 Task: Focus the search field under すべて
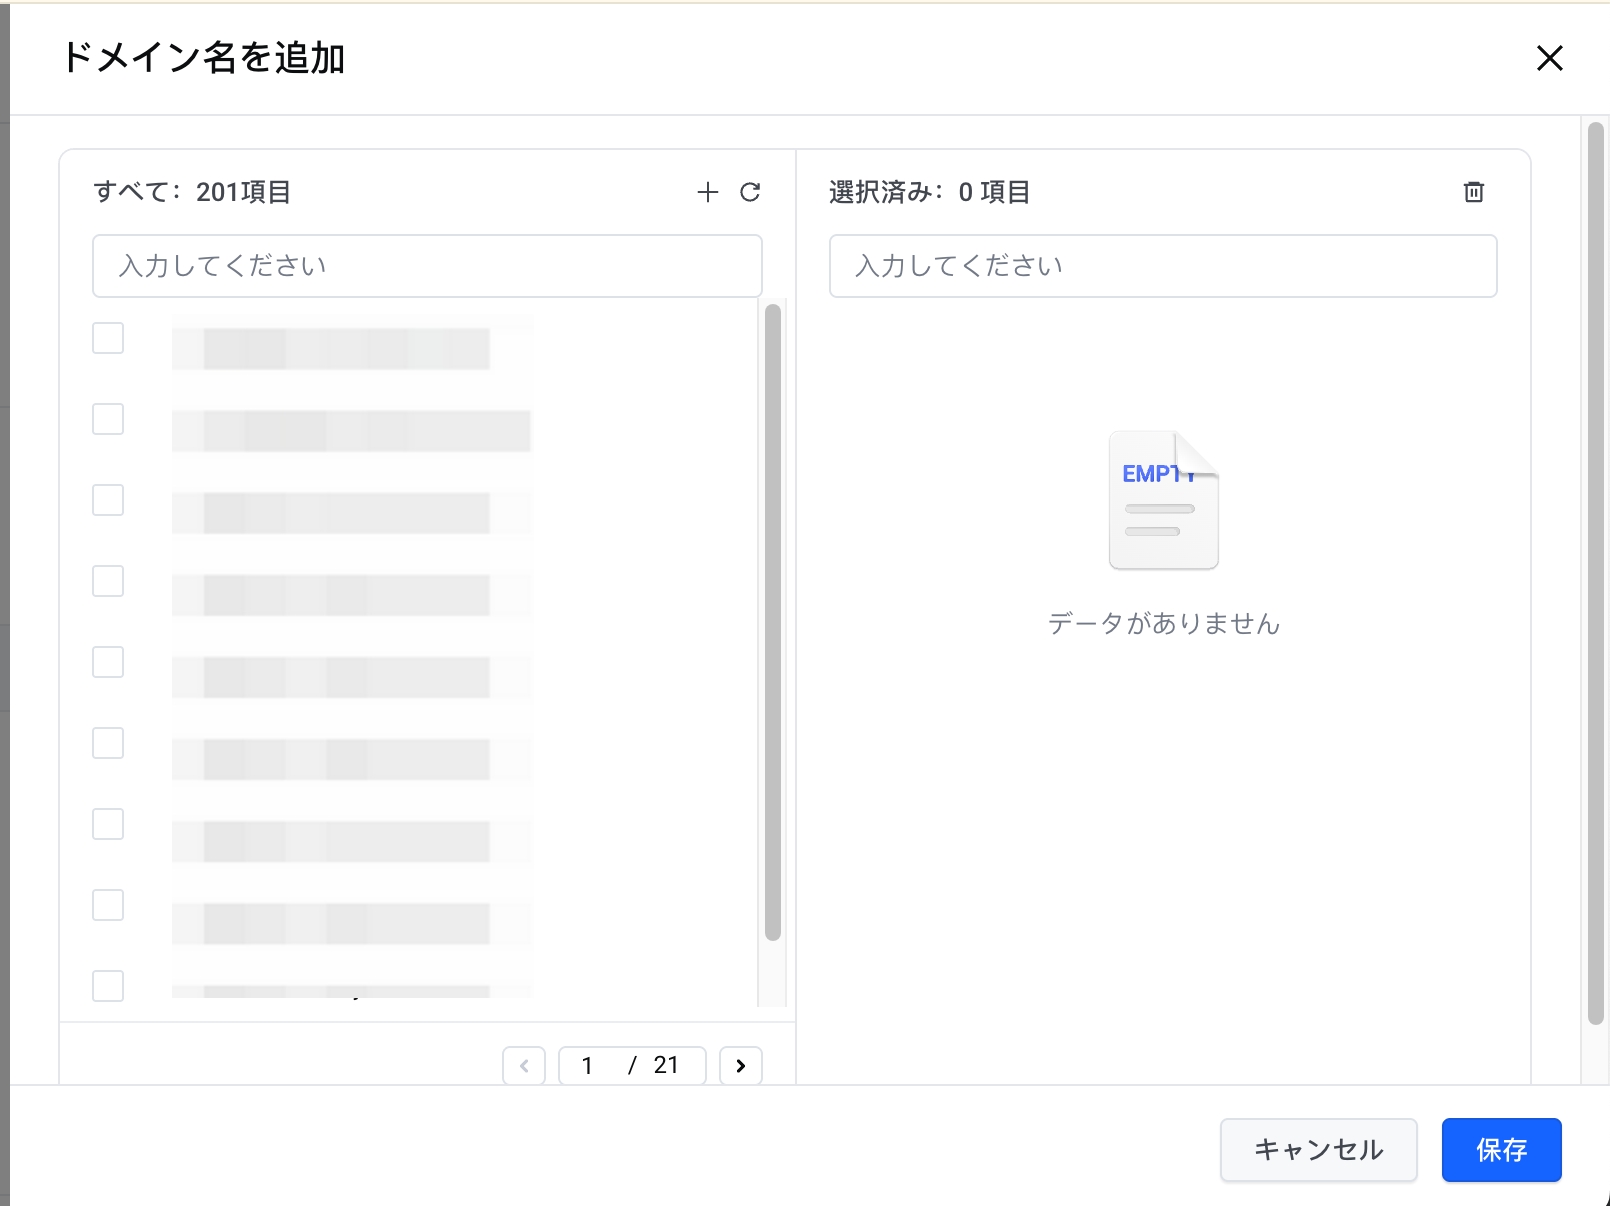tap(427, 266)
